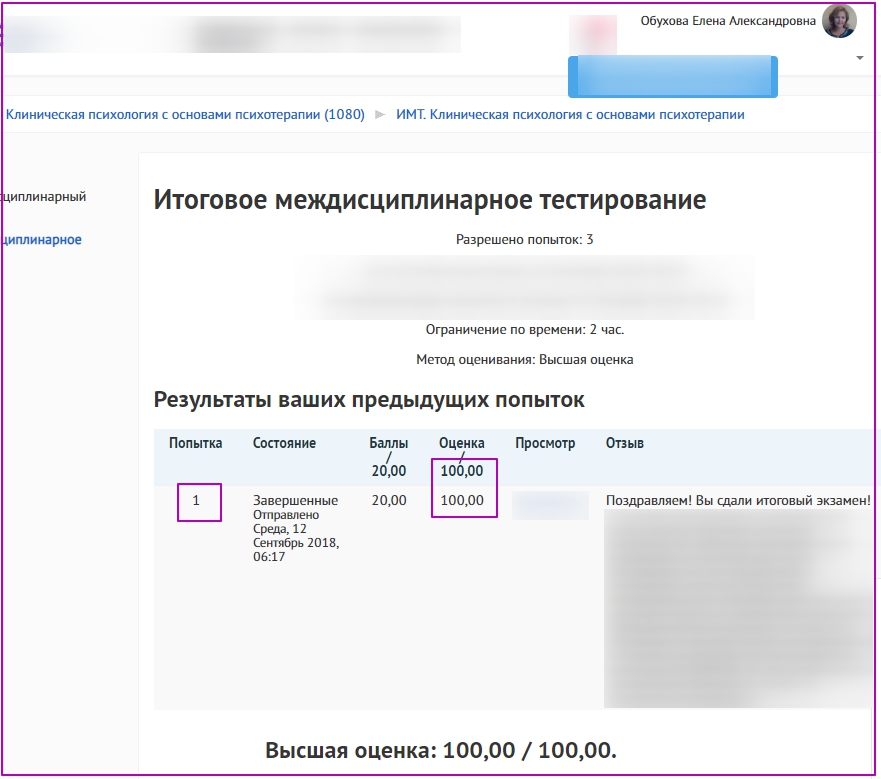The height and width of the screenshot is (779, 881).
Task: Click the breadcrumb arrow separator
Action: 380,115
